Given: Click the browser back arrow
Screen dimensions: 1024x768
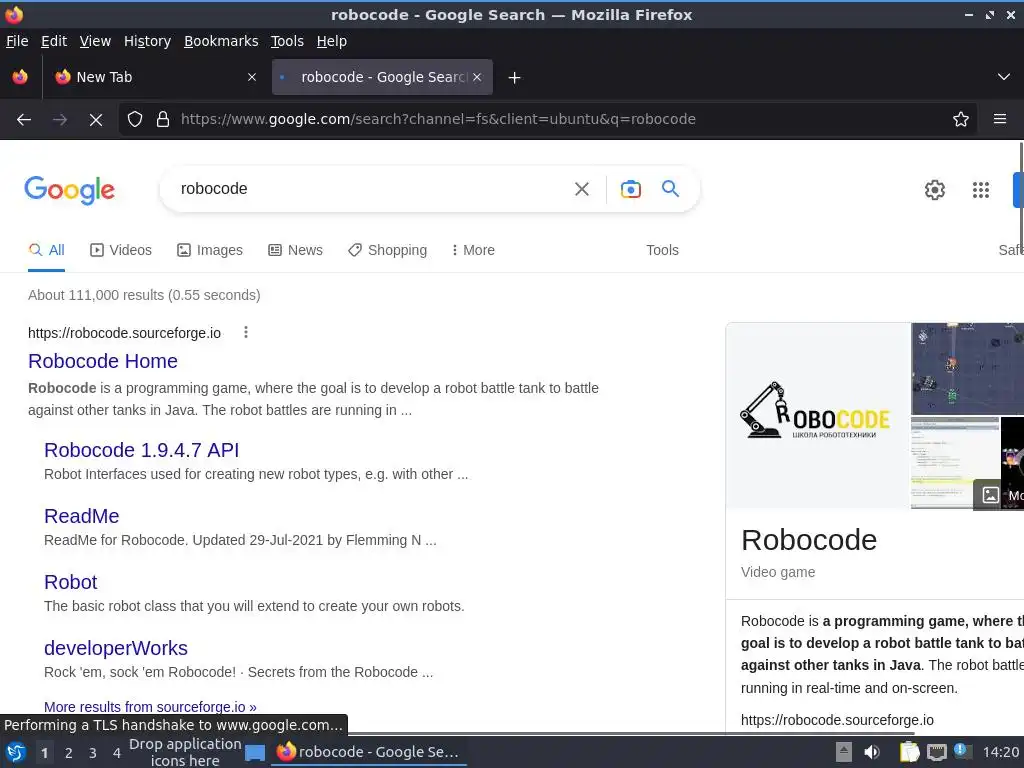Looking at the screenshot, I should [24, 120].
